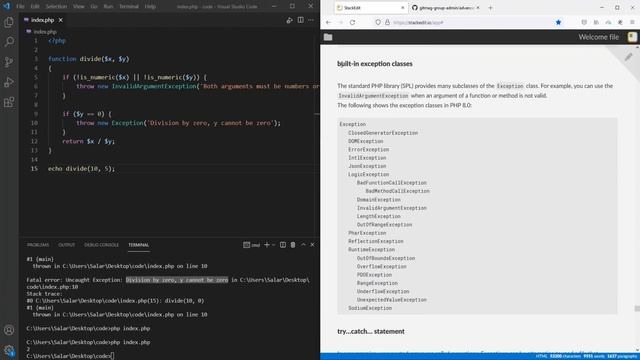The image size is (640, 360).
Task: Open the Source Control view in activity bar
Action: (x=9, y=62)
